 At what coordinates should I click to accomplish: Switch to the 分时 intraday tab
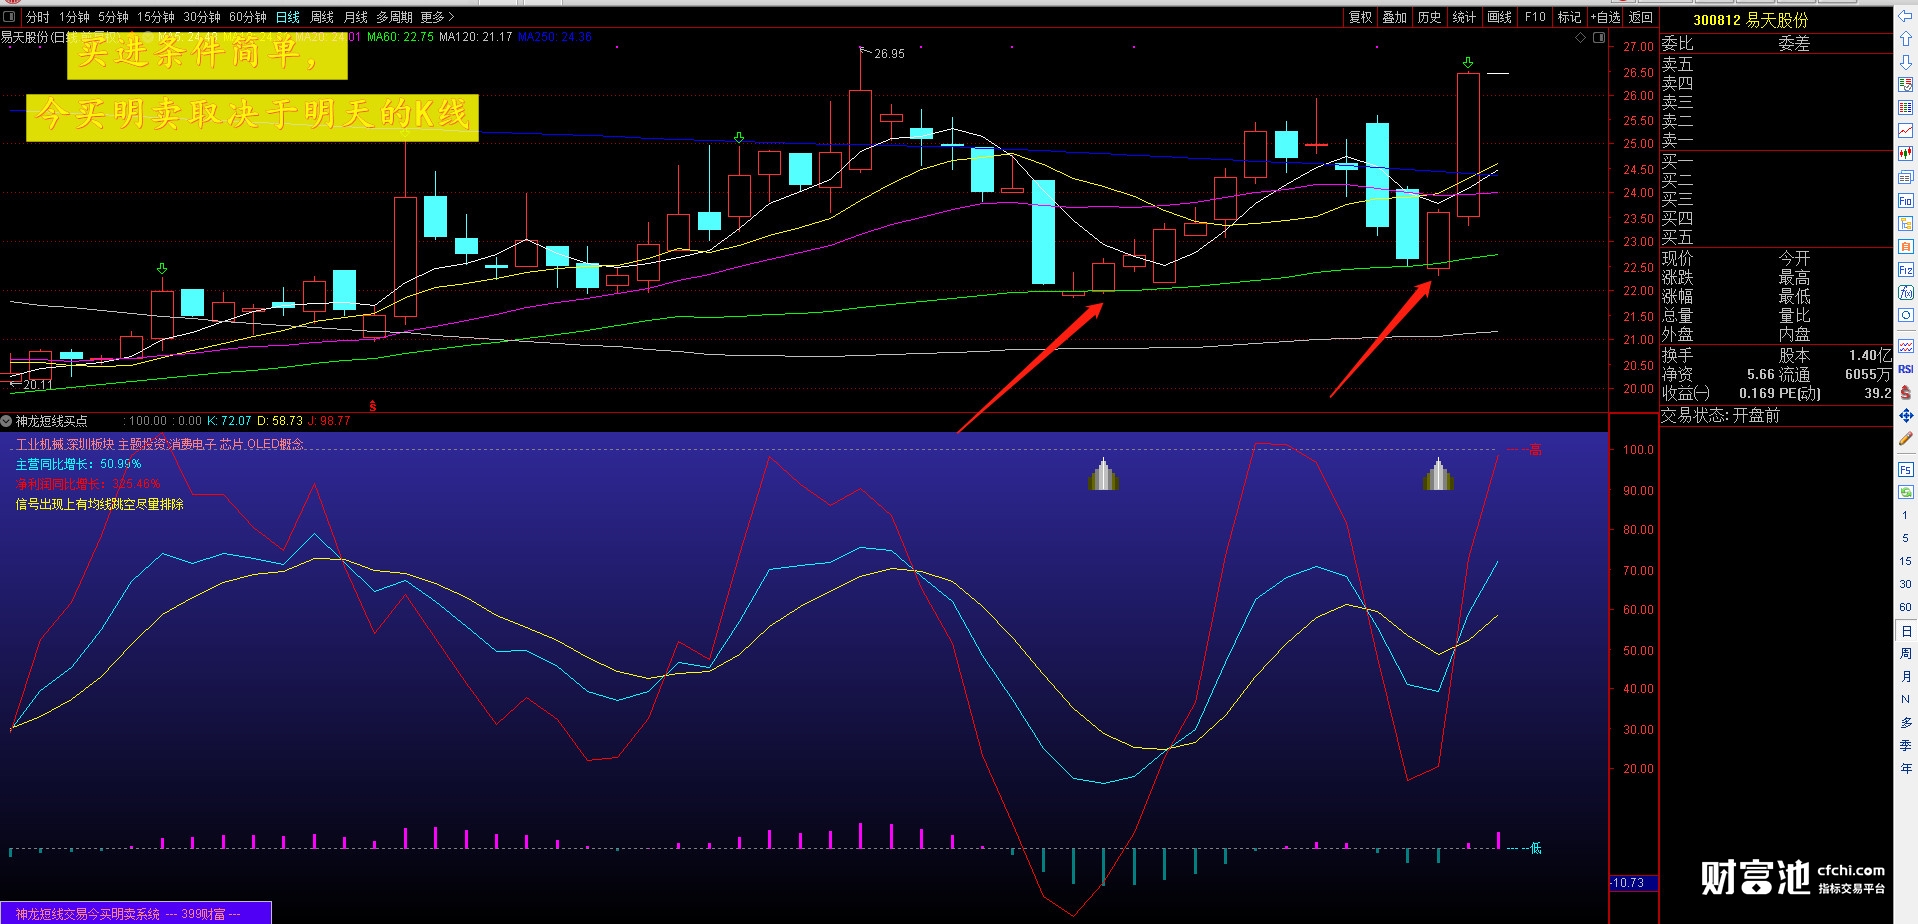(37, 17)
